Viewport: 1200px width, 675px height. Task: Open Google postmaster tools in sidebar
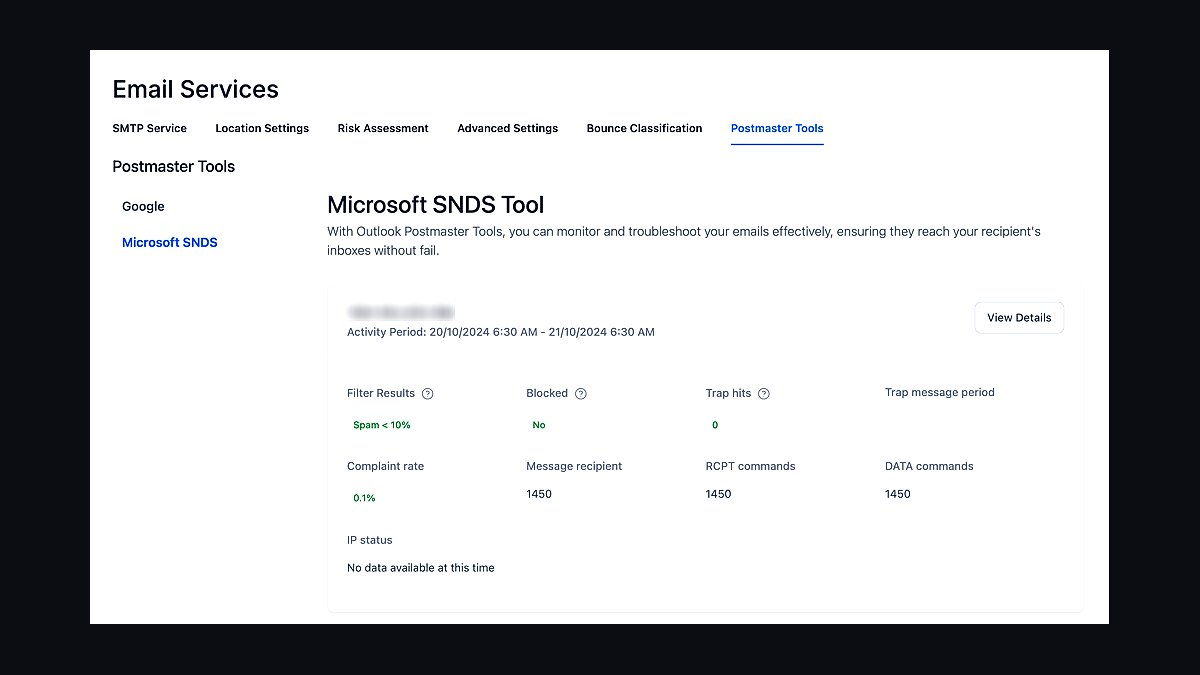click(143, 206)
